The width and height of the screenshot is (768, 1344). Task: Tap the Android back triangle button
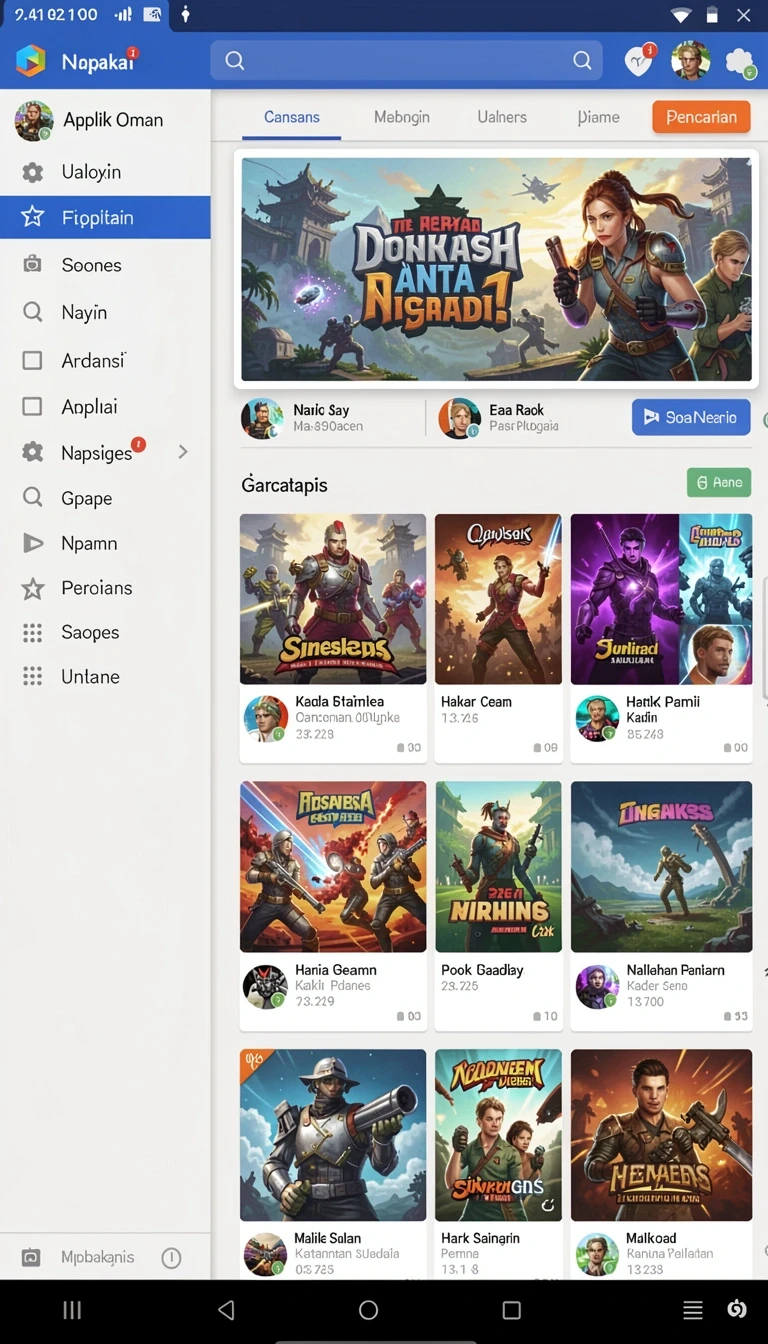pyautogui.click(x=226, y=1310)
